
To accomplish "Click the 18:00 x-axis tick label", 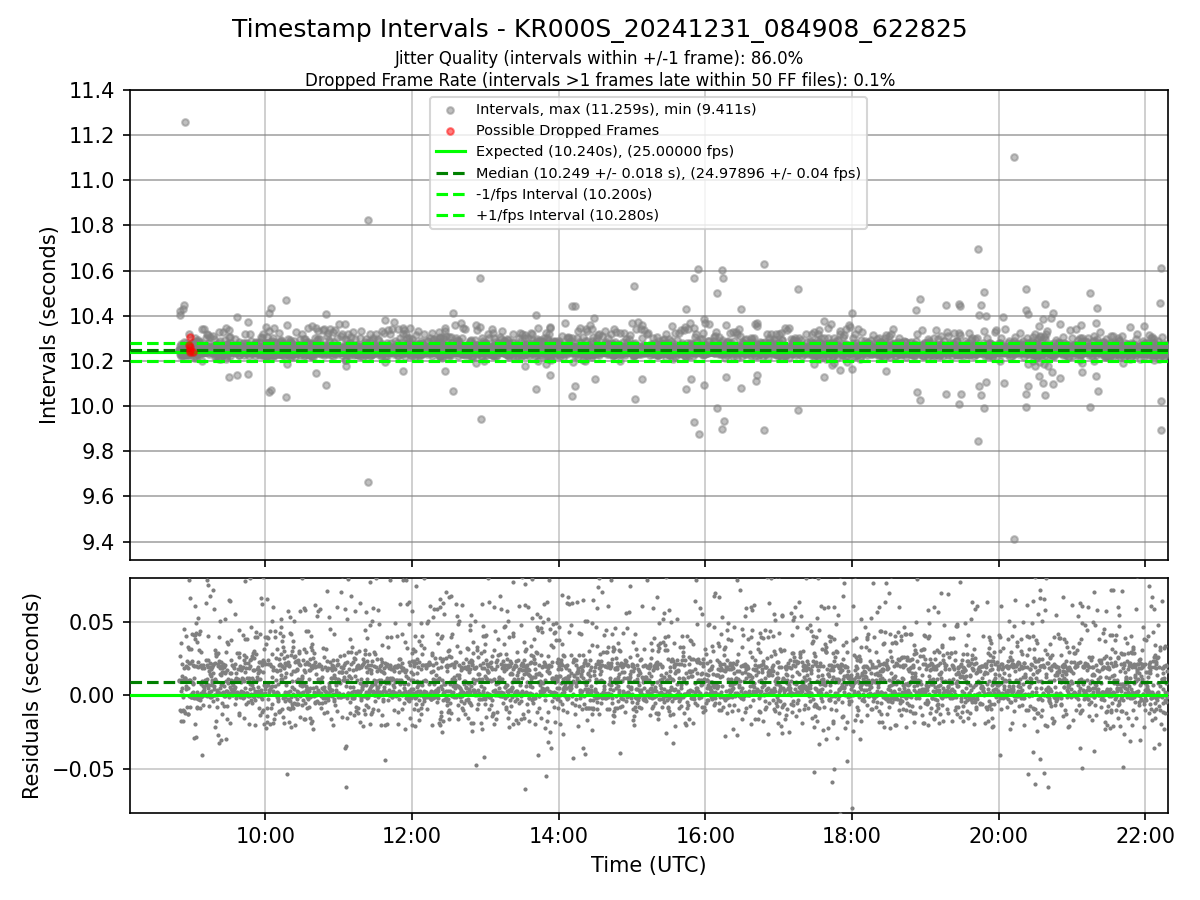I will [851, 835].
